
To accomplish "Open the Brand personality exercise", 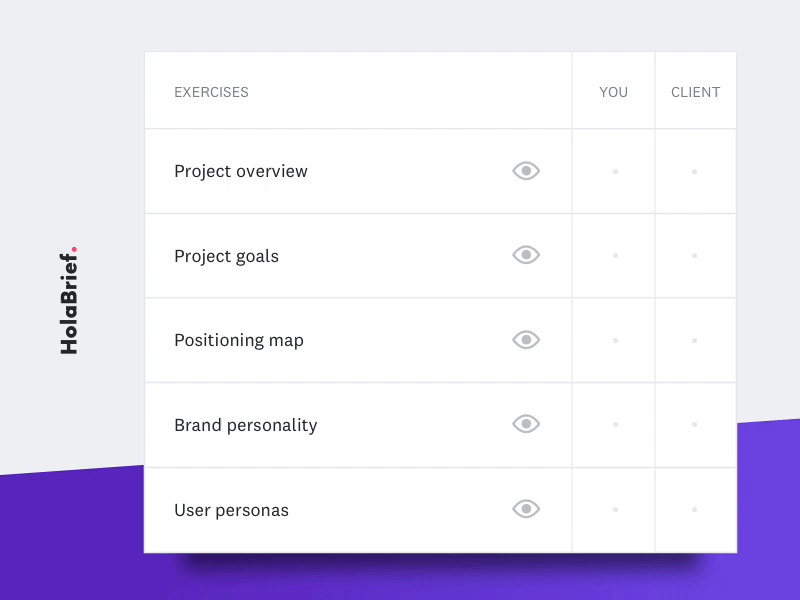I will [246, 425].
